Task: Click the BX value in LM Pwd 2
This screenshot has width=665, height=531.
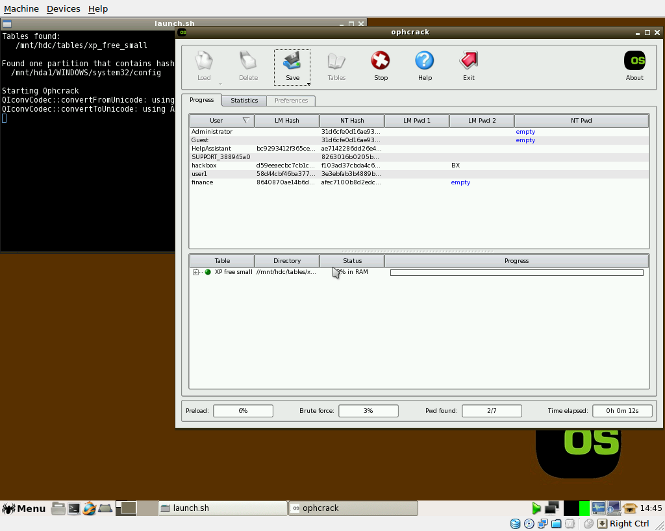Action: (455, 165)
